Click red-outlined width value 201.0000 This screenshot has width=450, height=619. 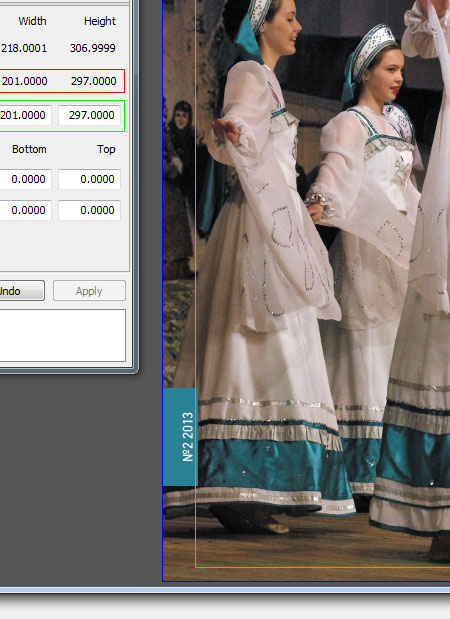(x=24, y=81)
